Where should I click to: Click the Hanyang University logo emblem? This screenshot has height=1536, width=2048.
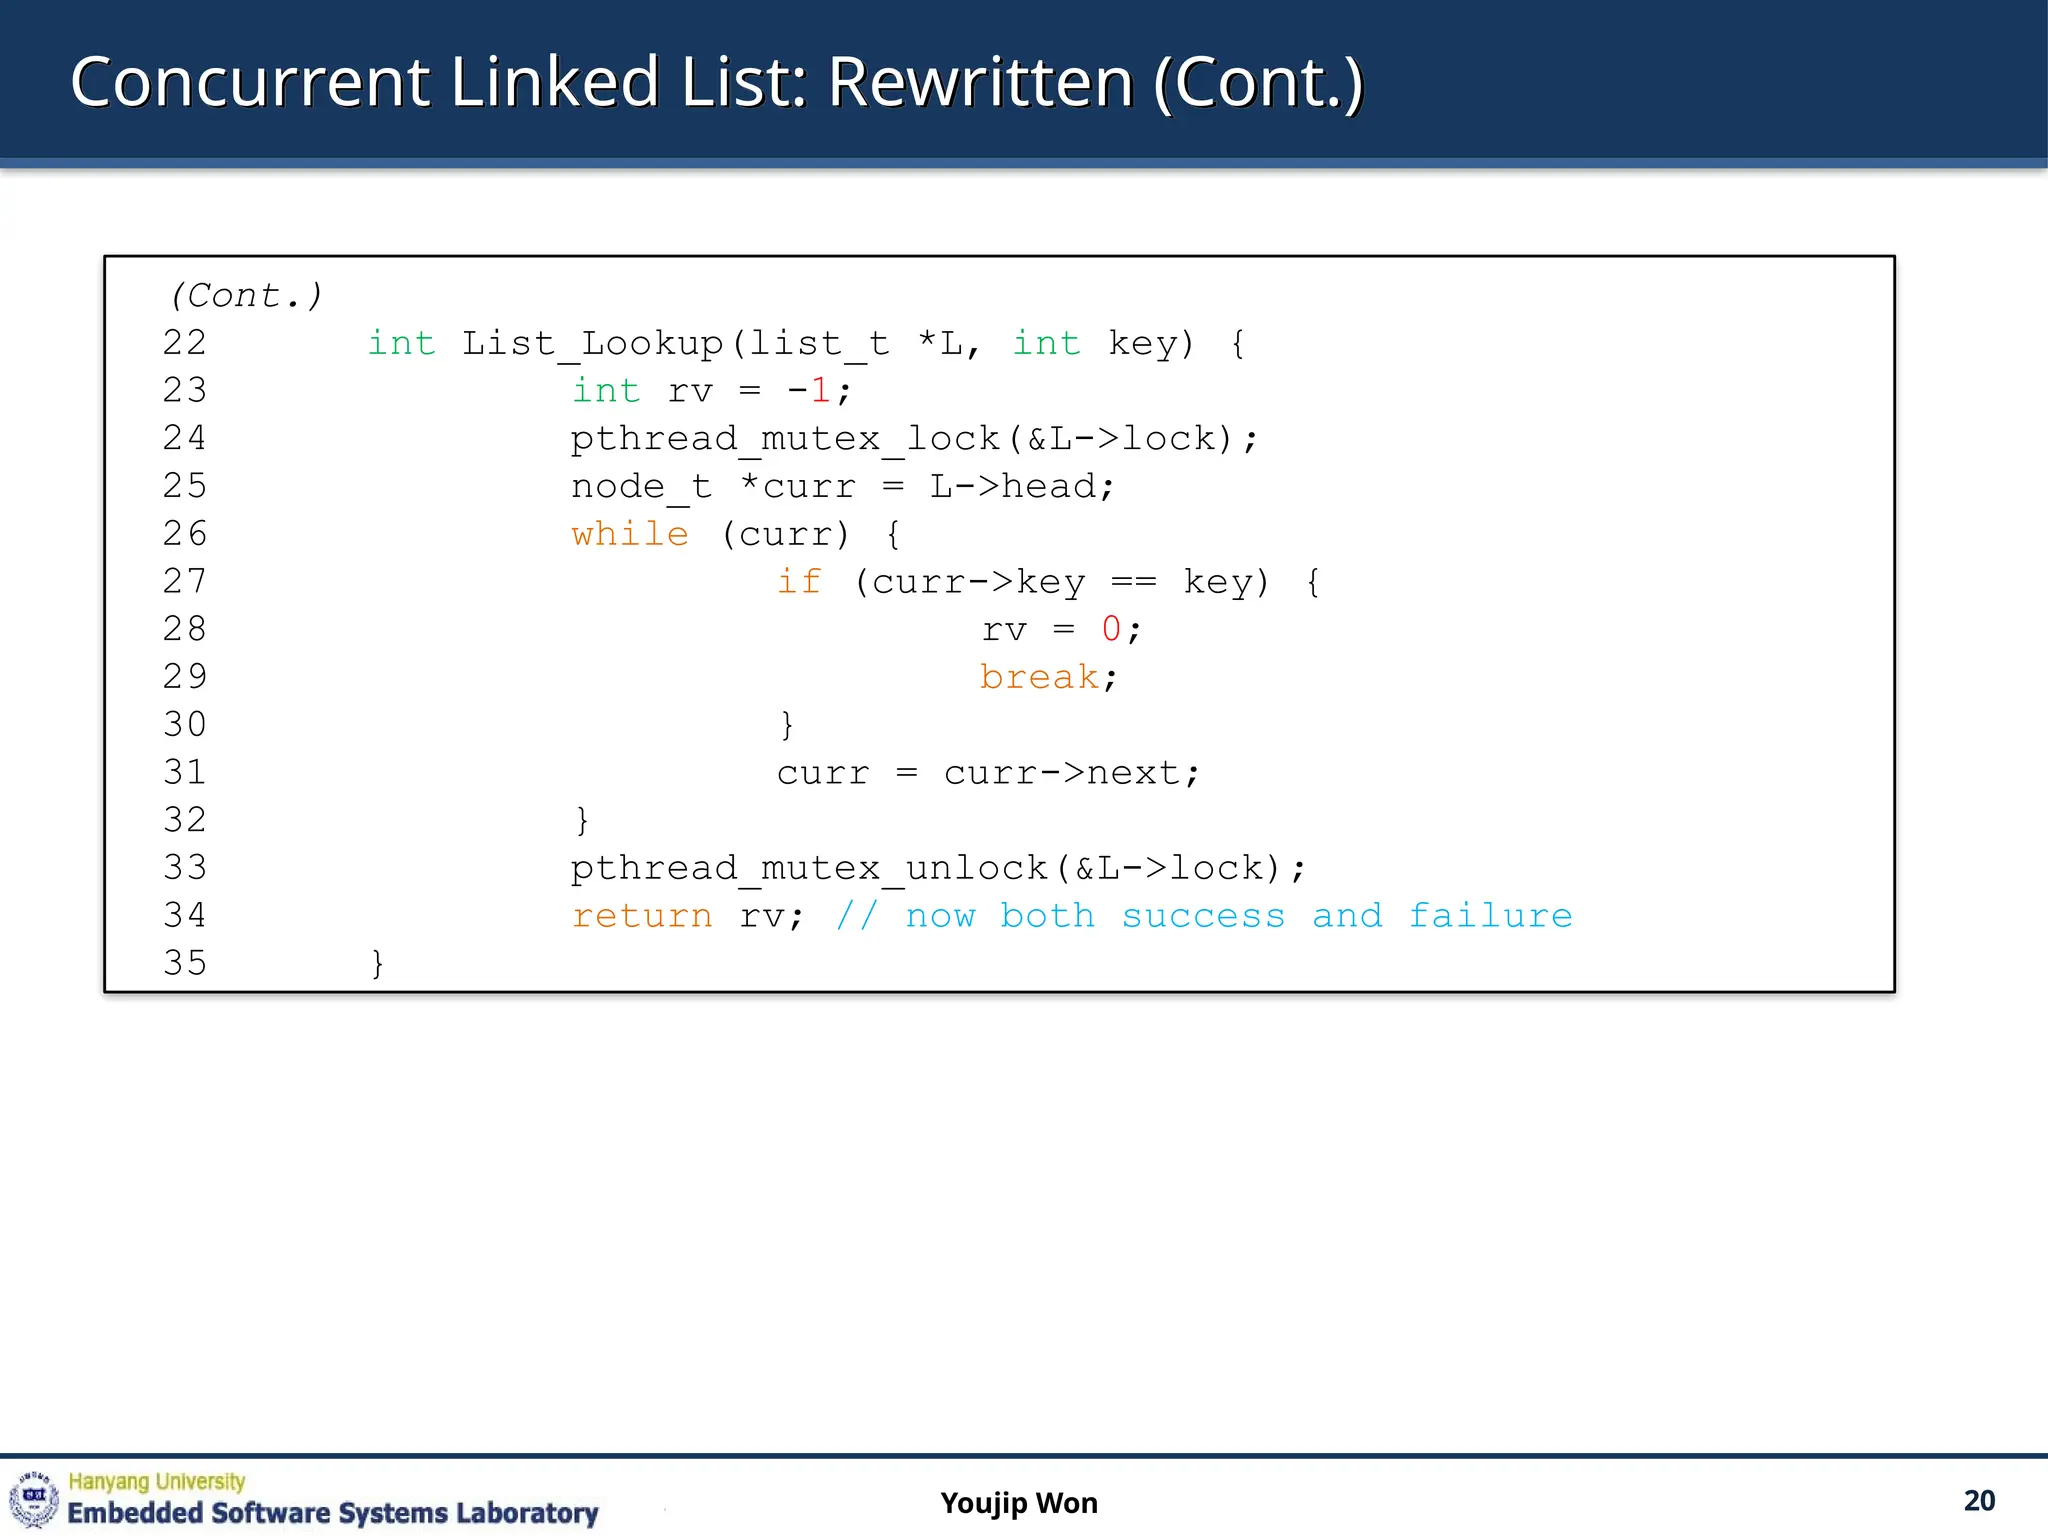point(34,1498)
